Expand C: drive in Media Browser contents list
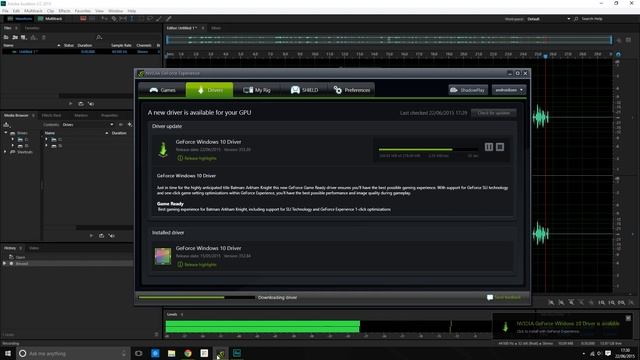Viewport: 640px width, 360px height. pyautogui.click(x=46, y=139)
